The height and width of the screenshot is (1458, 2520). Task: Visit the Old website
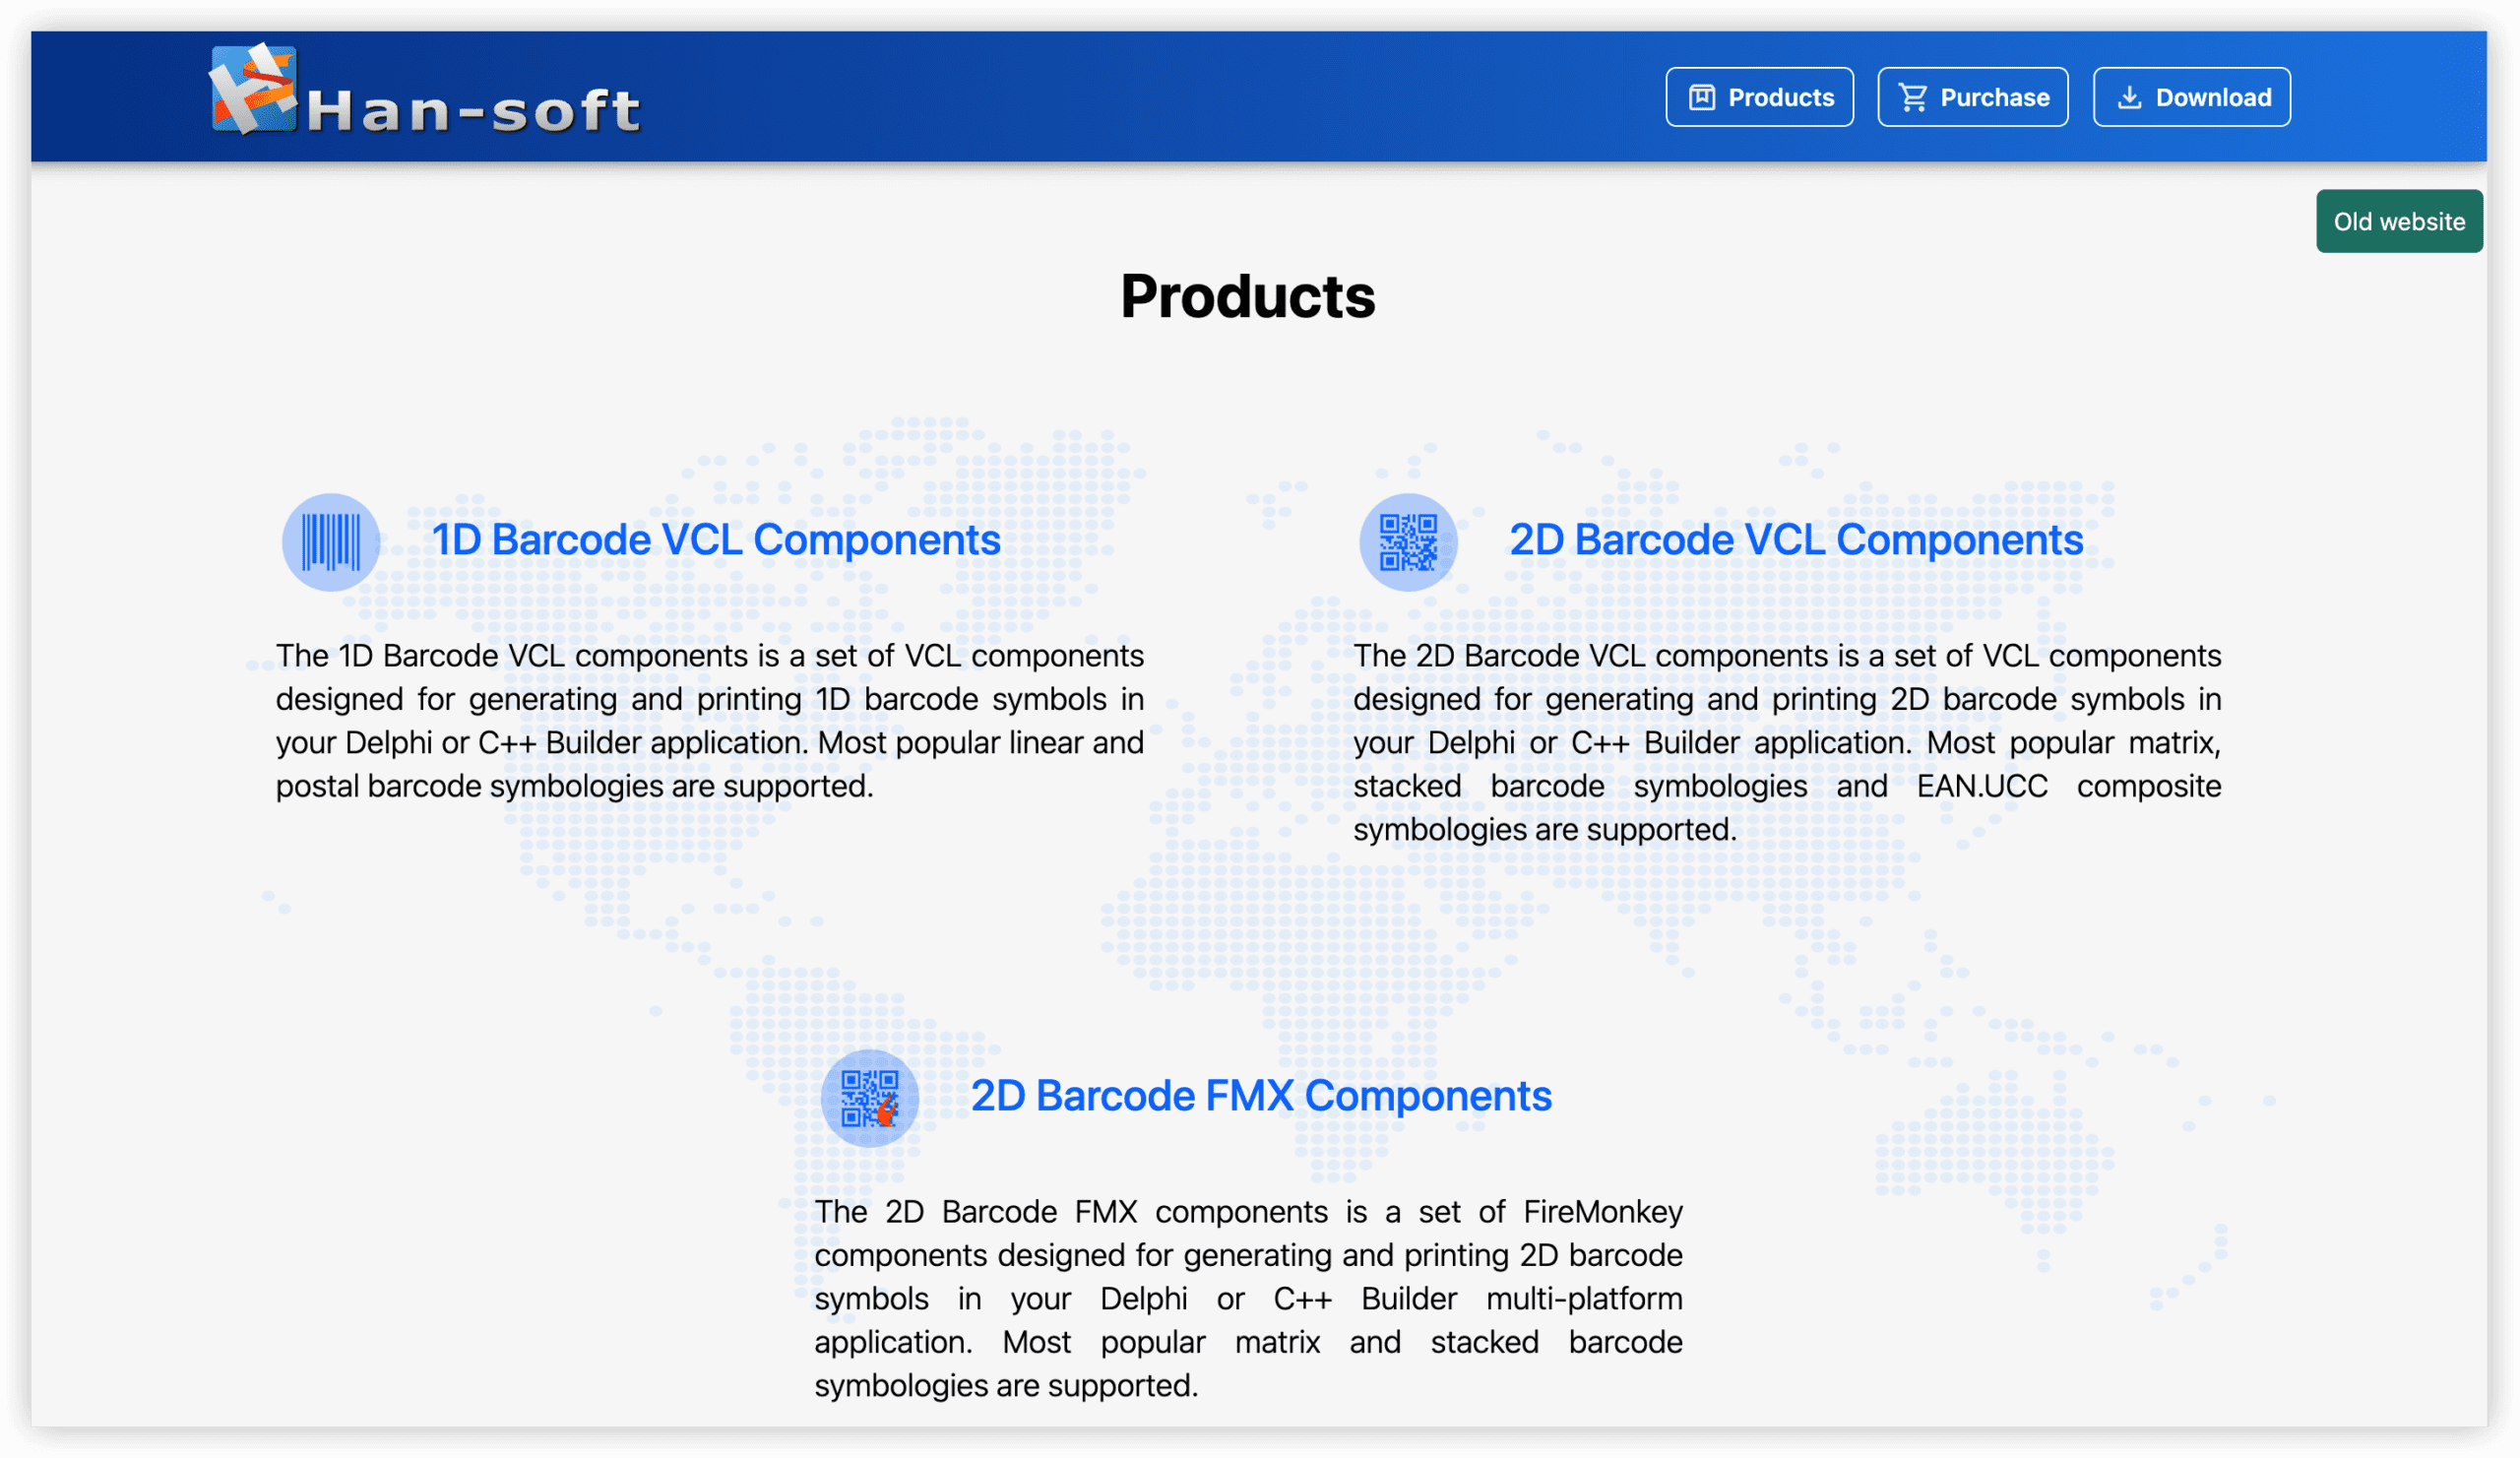click(2399, 221)
